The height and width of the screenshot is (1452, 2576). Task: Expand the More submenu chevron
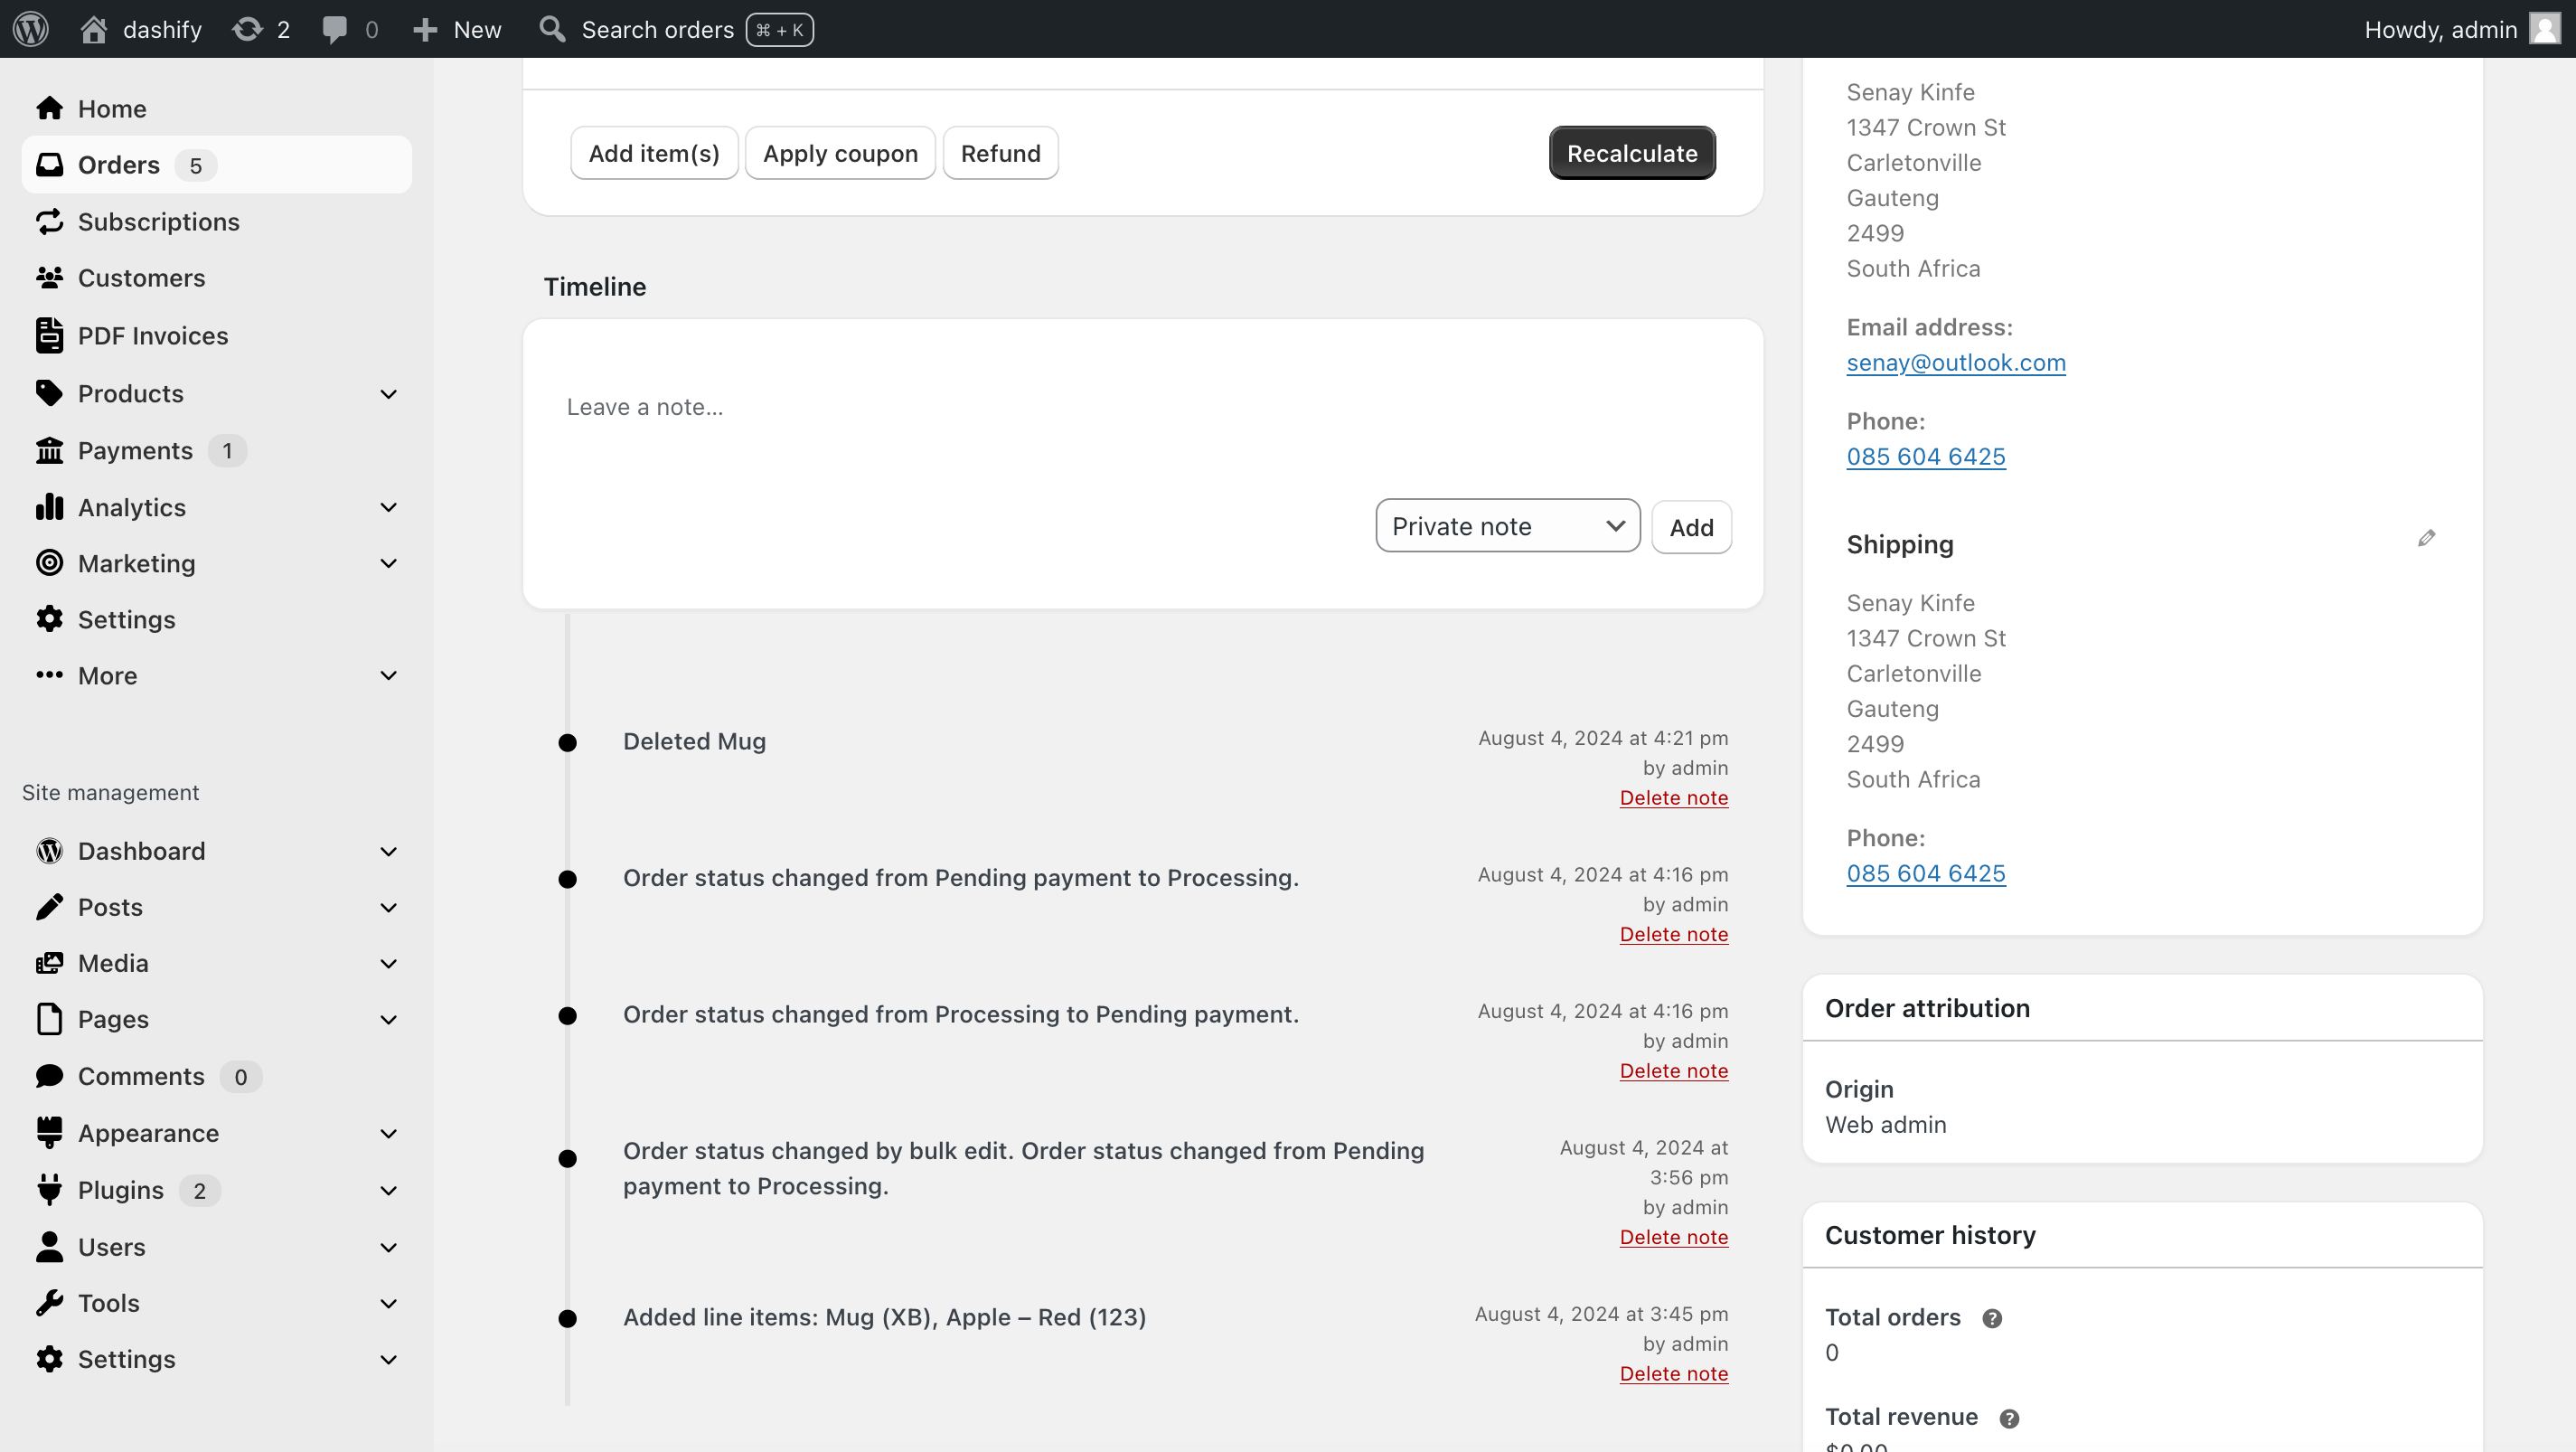click(x=389, y=675)
